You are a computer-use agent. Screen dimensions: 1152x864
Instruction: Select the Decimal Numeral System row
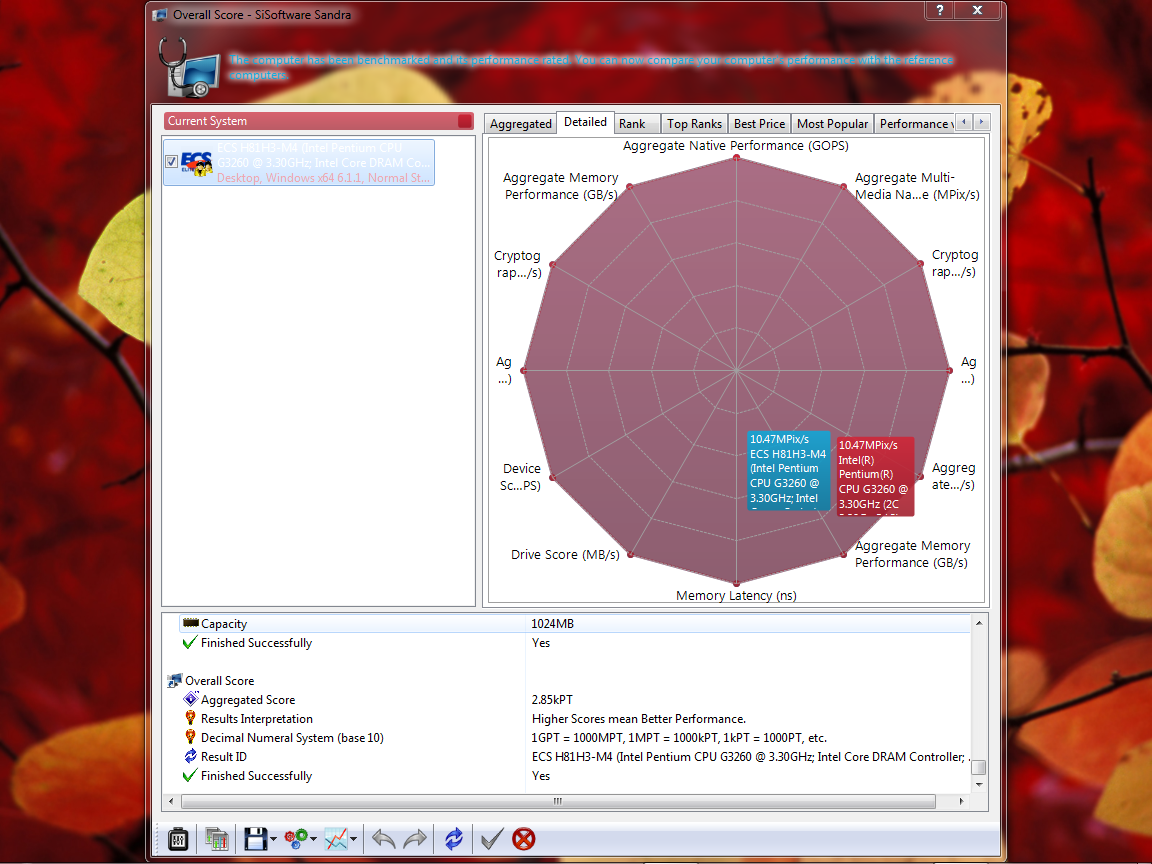pyautogui.click(x=575, y=738)
